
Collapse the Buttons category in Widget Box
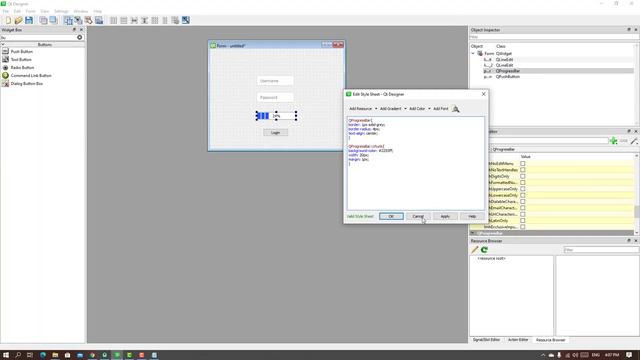click(x=3, y=44)
